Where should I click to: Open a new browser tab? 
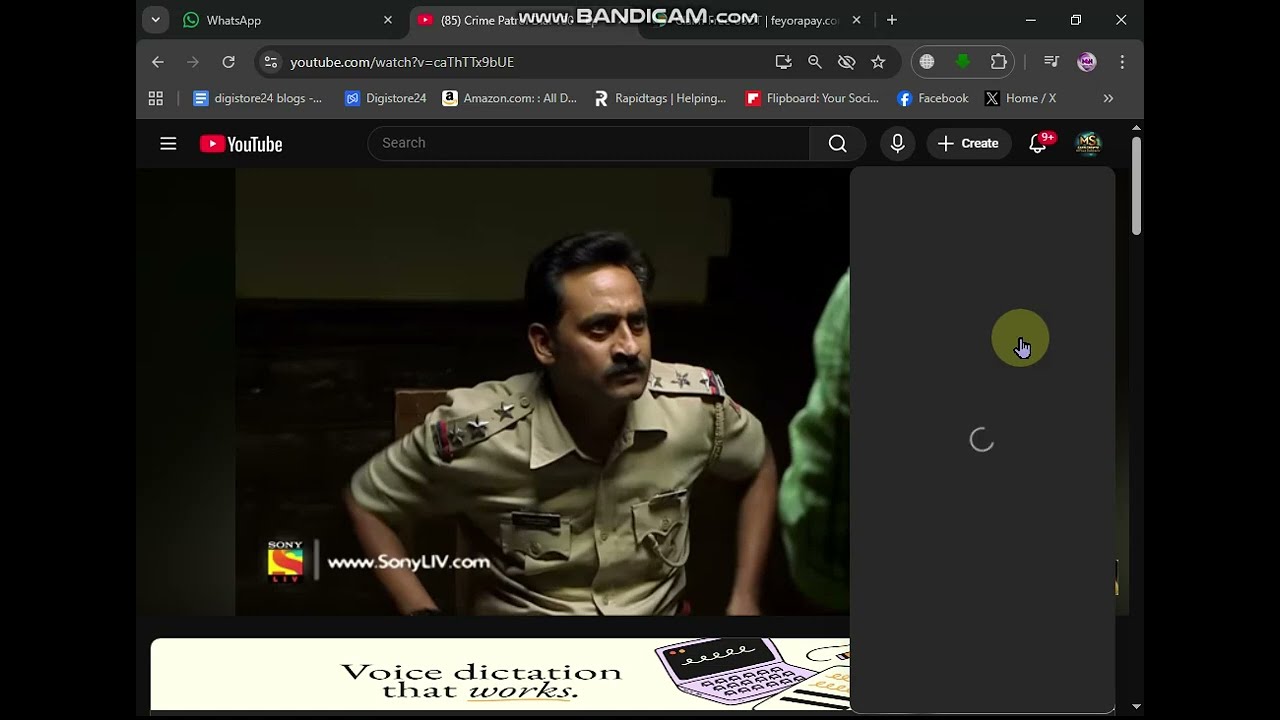point(892,20)
